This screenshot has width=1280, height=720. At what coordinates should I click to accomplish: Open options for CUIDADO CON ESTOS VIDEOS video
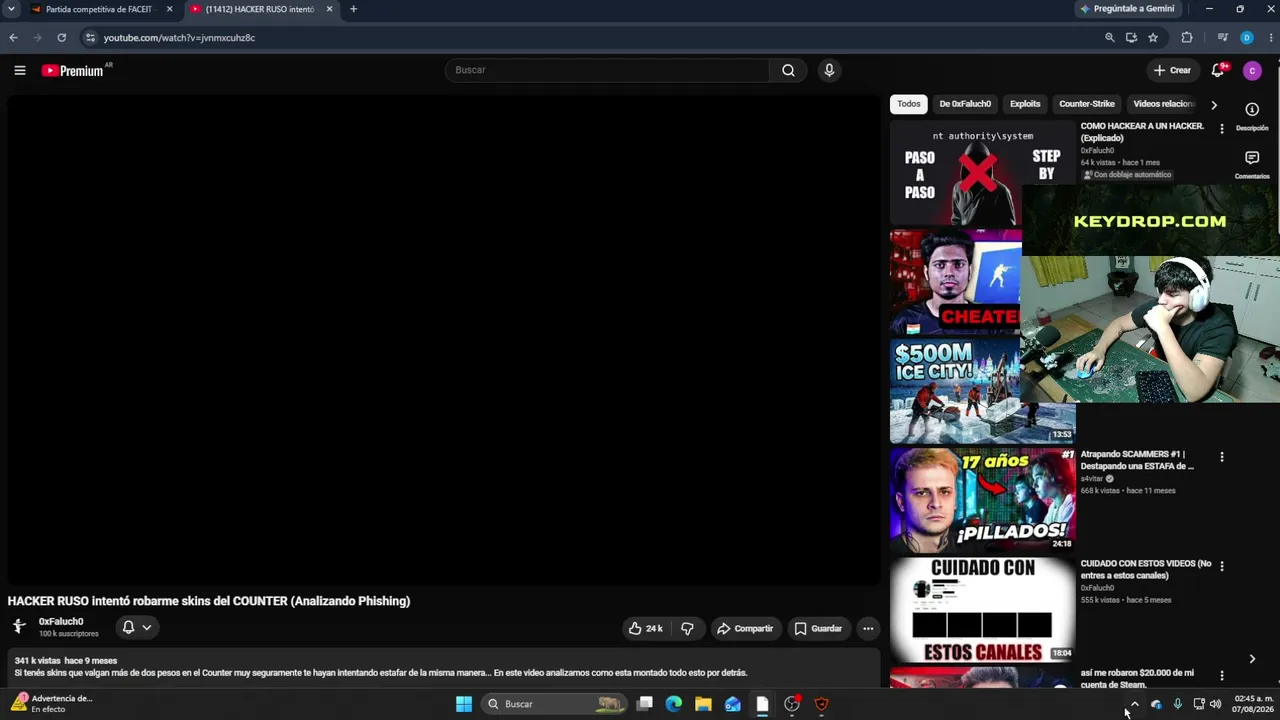coord(1221,566)
